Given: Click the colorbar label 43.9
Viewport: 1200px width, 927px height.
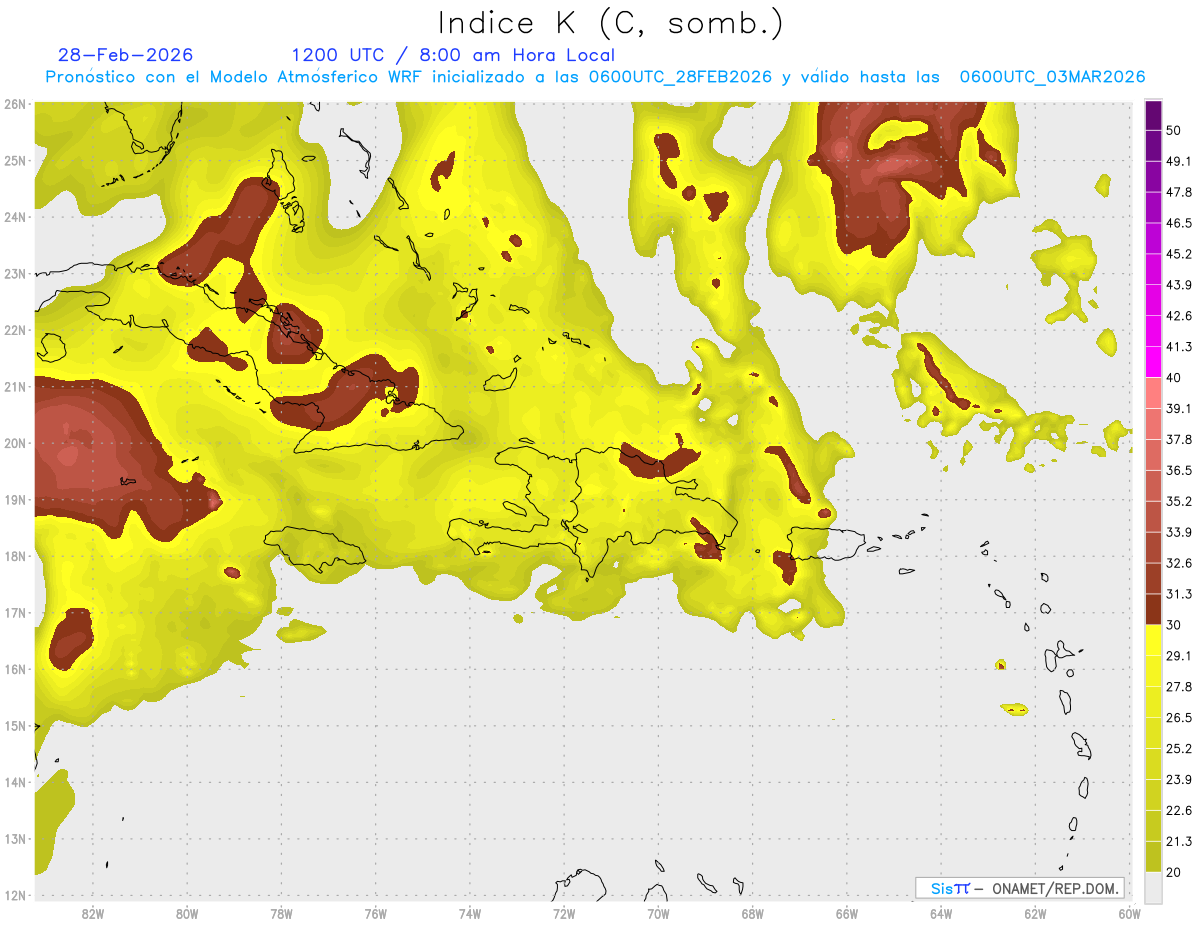Looking at the screenshot, I should point(1178,285).
